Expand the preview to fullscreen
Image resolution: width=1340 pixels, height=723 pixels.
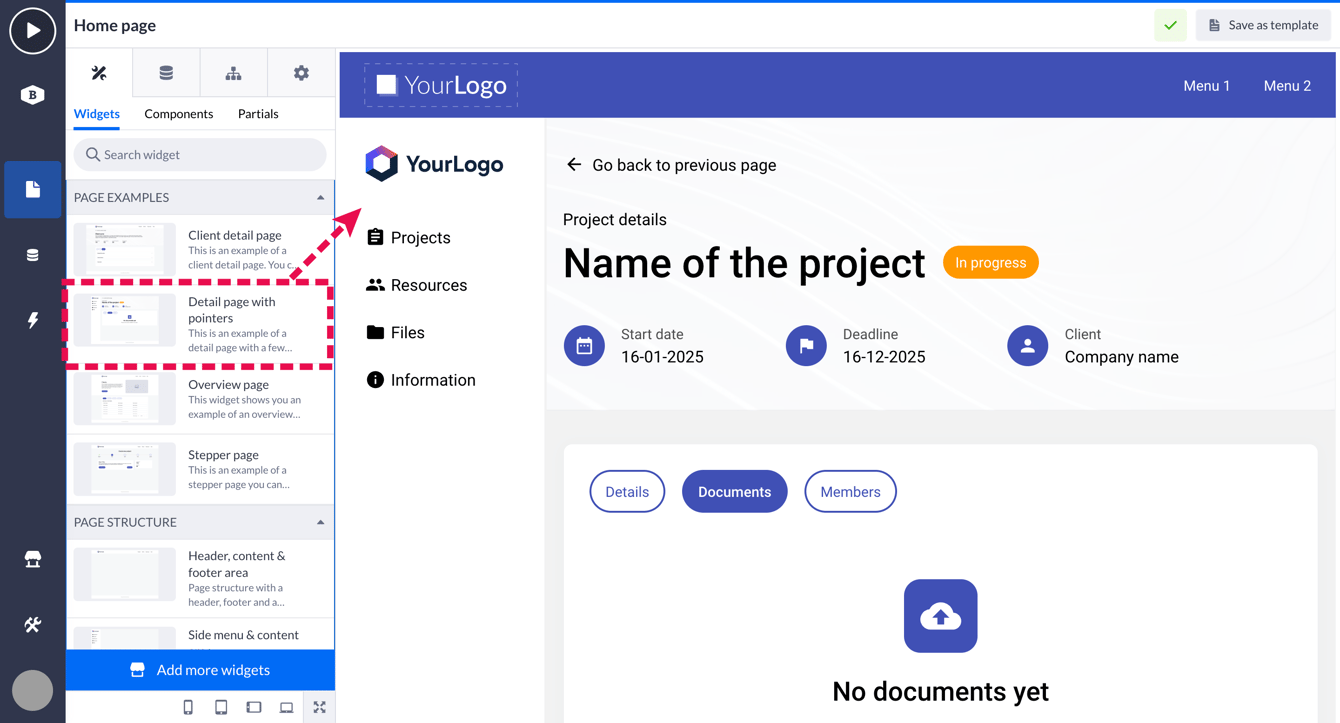[319, 707]
